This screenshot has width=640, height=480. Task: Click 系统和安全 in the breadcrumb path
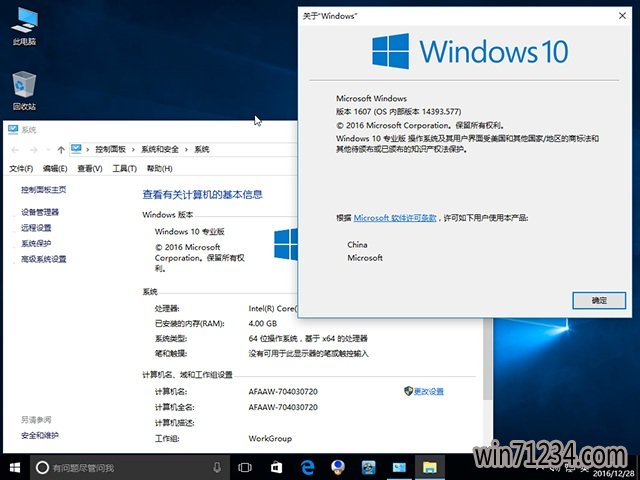[160, 149]
